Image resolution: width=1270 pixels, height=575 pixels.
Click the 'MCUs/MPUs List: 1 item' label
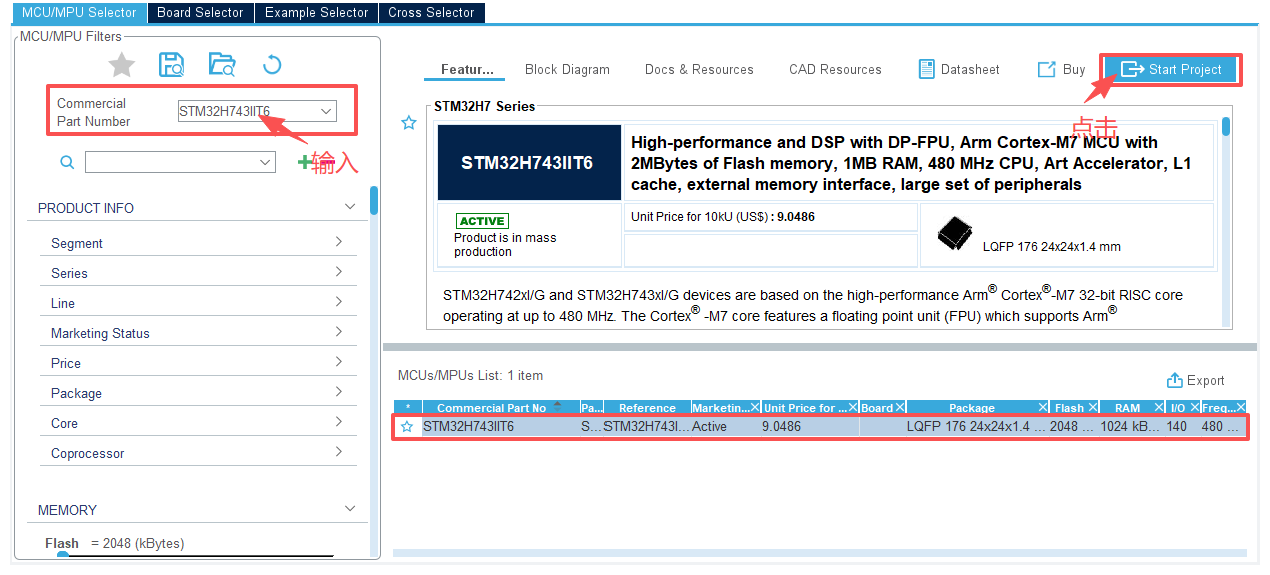[x=470, y=375]
